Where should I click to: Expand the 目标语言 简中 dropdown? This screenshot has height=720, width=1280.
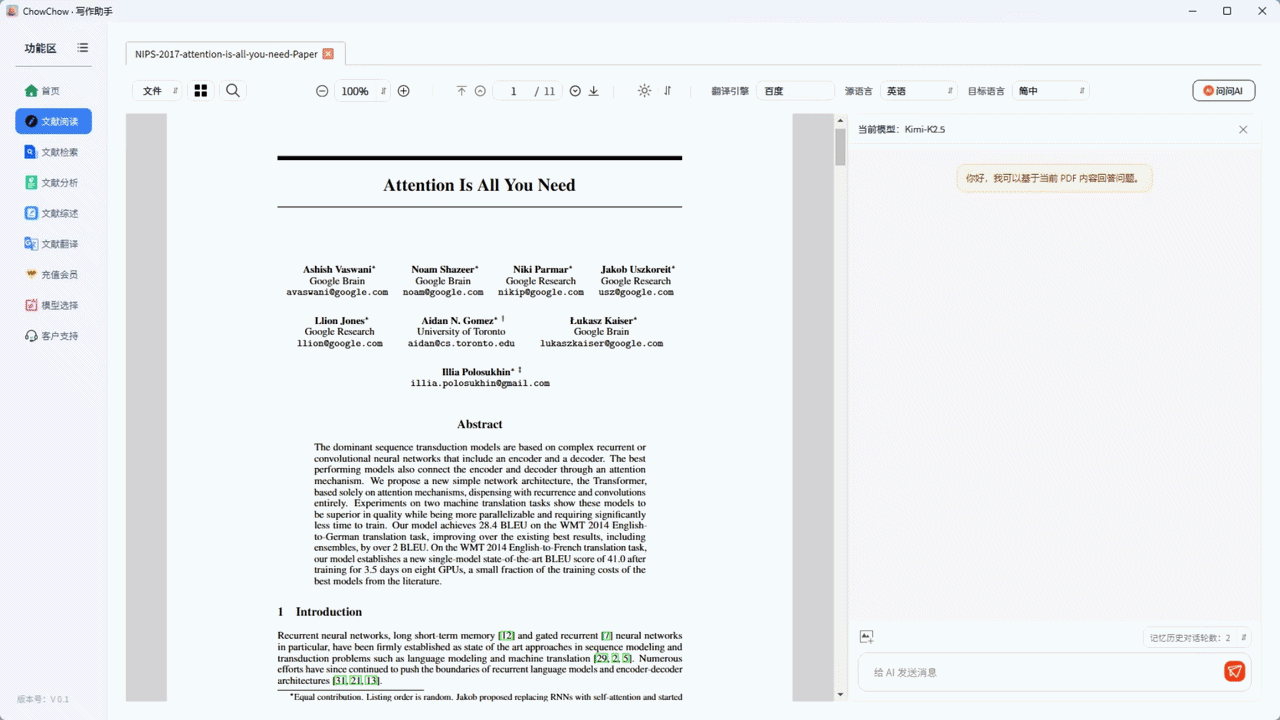(1050, 91)
